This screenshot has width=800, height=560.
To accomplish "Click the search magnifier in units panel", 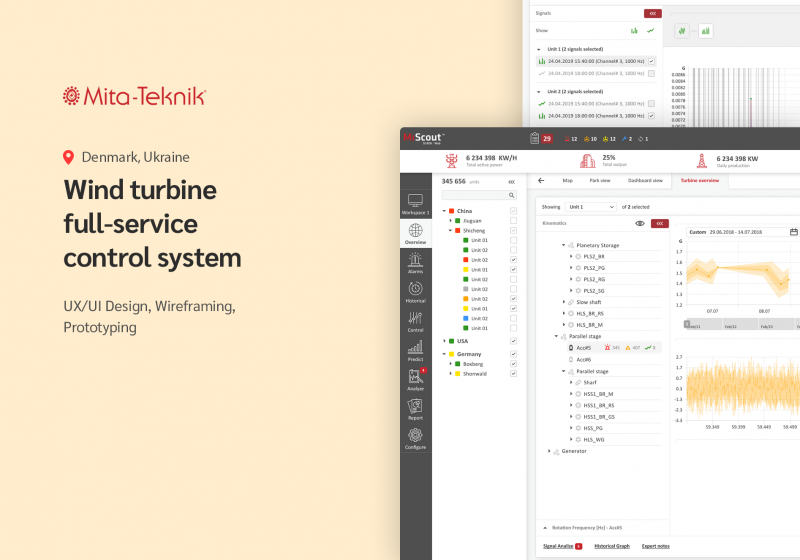I will [x=511, y=195].
